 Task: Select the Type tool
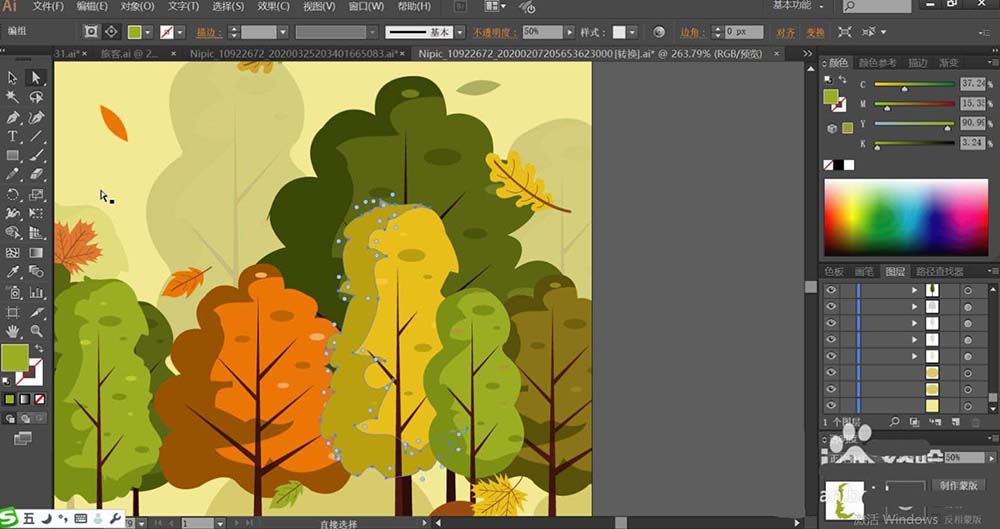click(x=13, y=136)
